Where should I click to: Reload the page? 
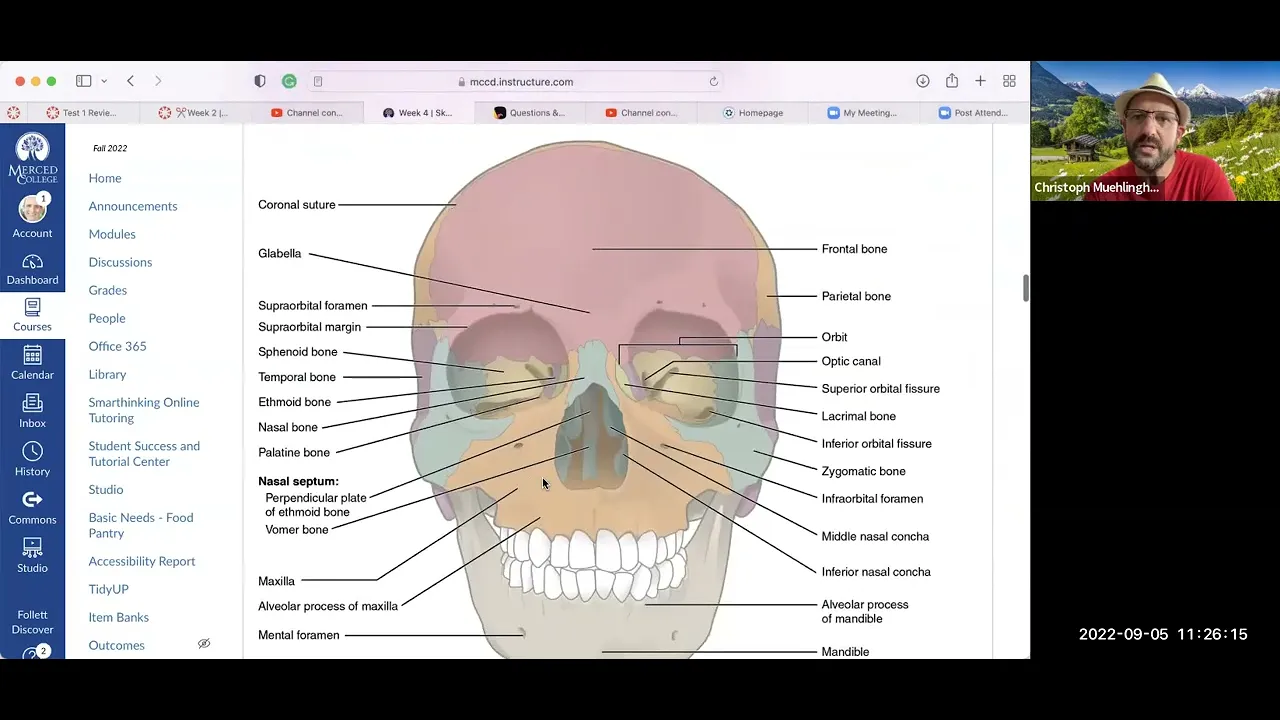713,81
